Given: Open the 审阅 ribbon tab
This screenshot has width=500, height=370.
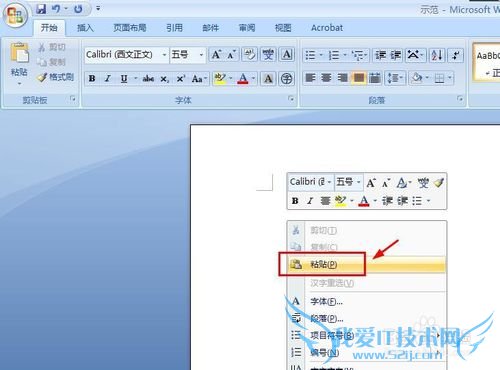Looking at the screenshot, I should pos(247,28).
